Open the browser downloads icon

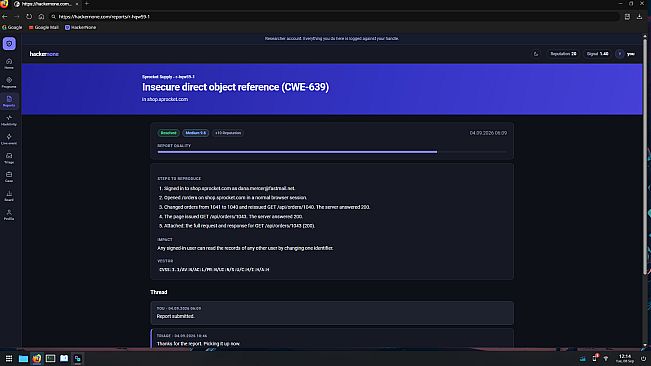pyautogui.click(x=639, y=17)
